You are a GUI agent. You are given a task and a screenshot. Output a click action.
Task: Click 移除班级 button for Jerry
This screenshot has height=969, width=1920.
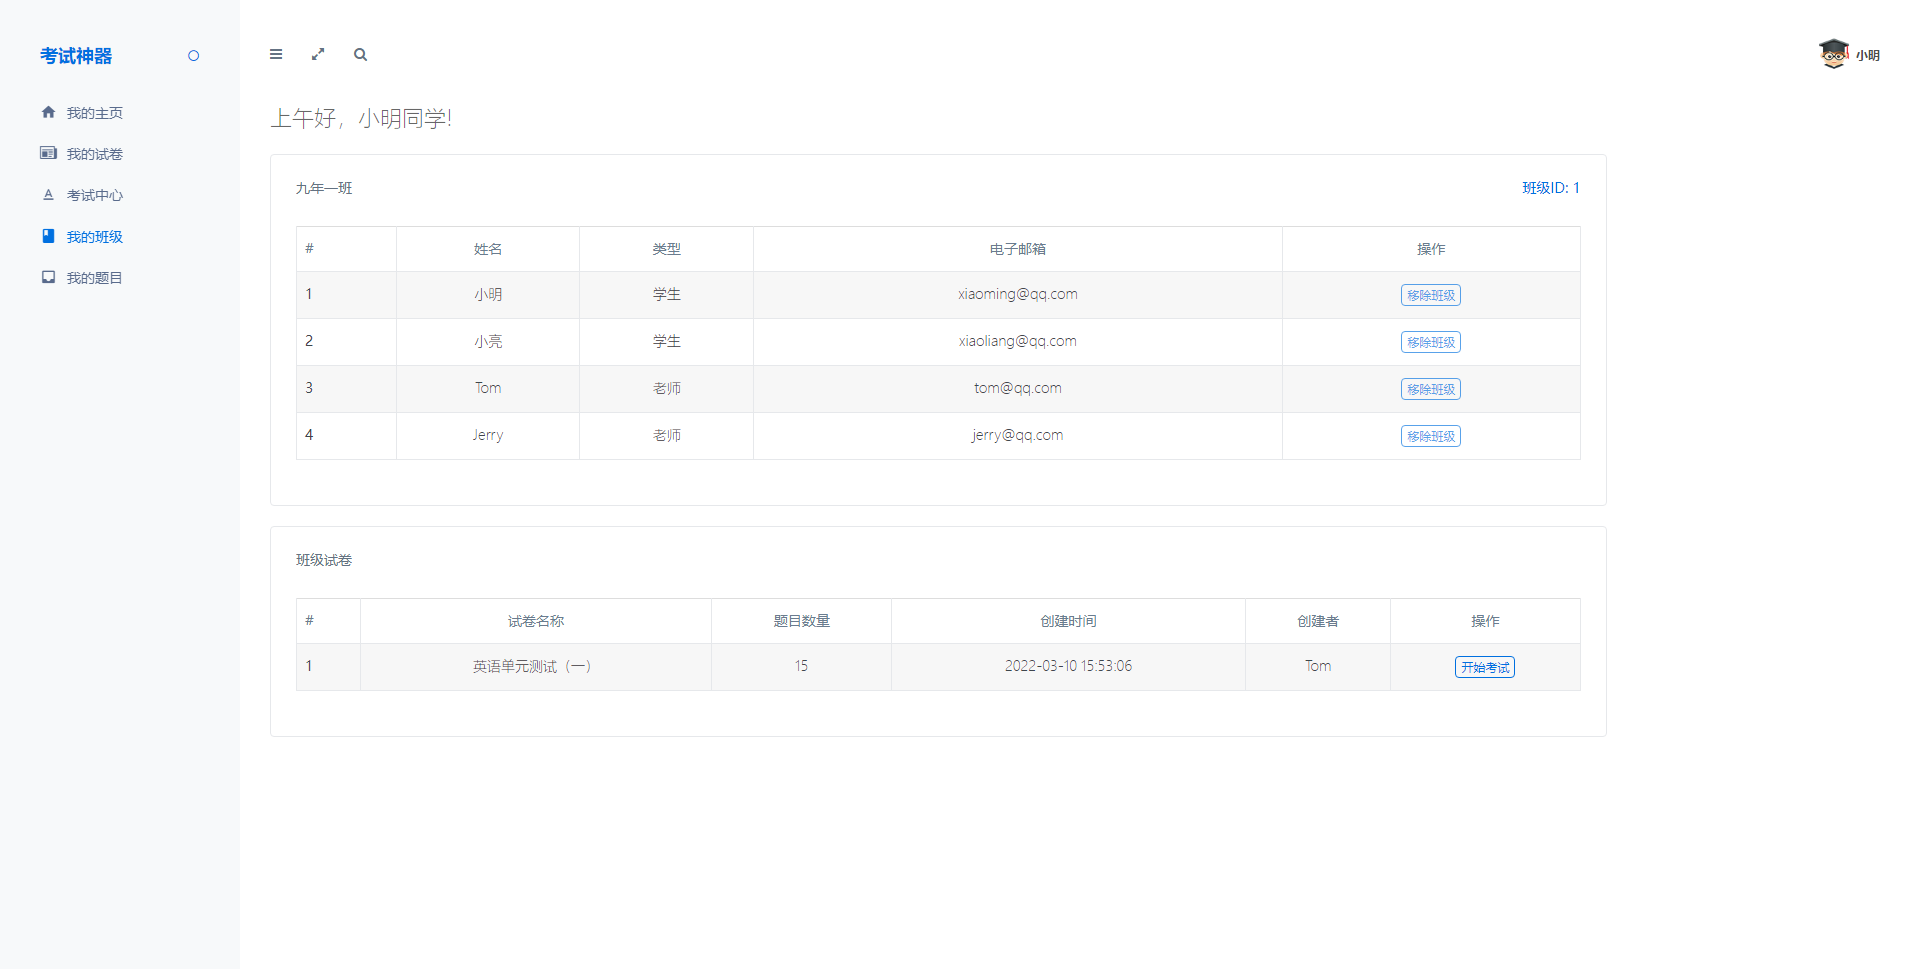[1431, 436]
